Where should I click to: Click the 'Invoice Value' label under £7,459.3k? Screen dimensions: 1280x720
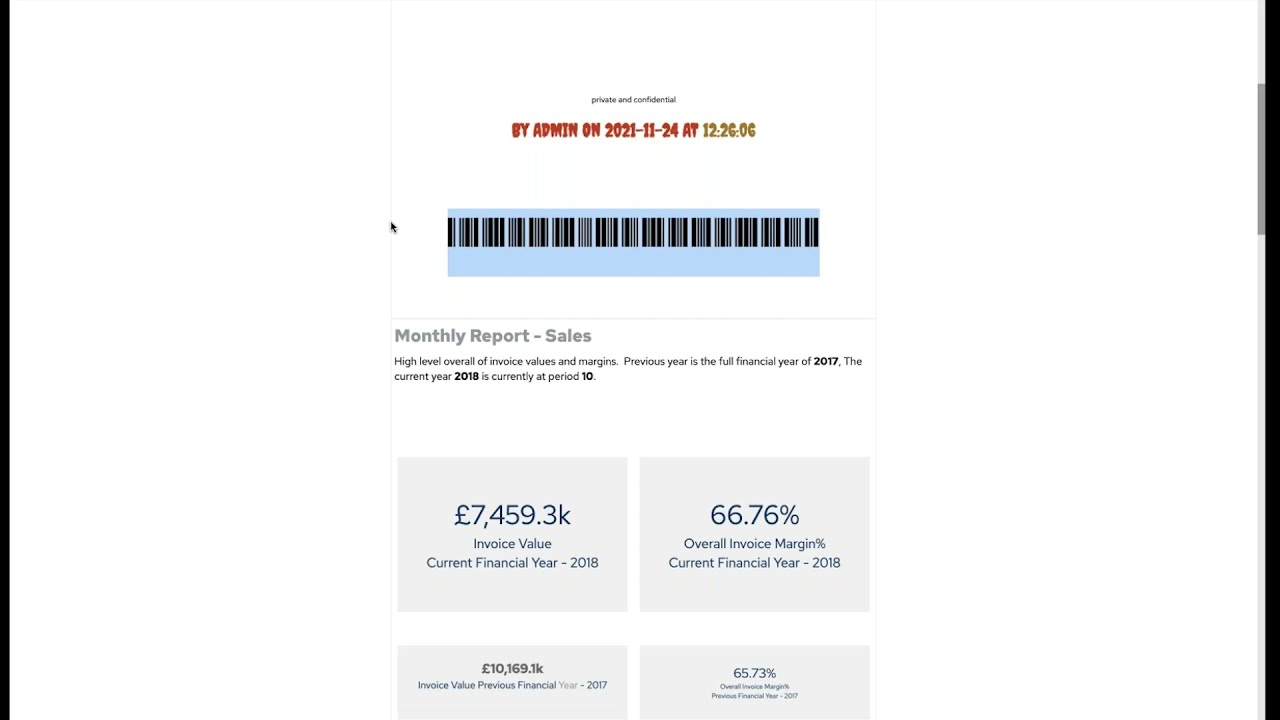point(512,544)
